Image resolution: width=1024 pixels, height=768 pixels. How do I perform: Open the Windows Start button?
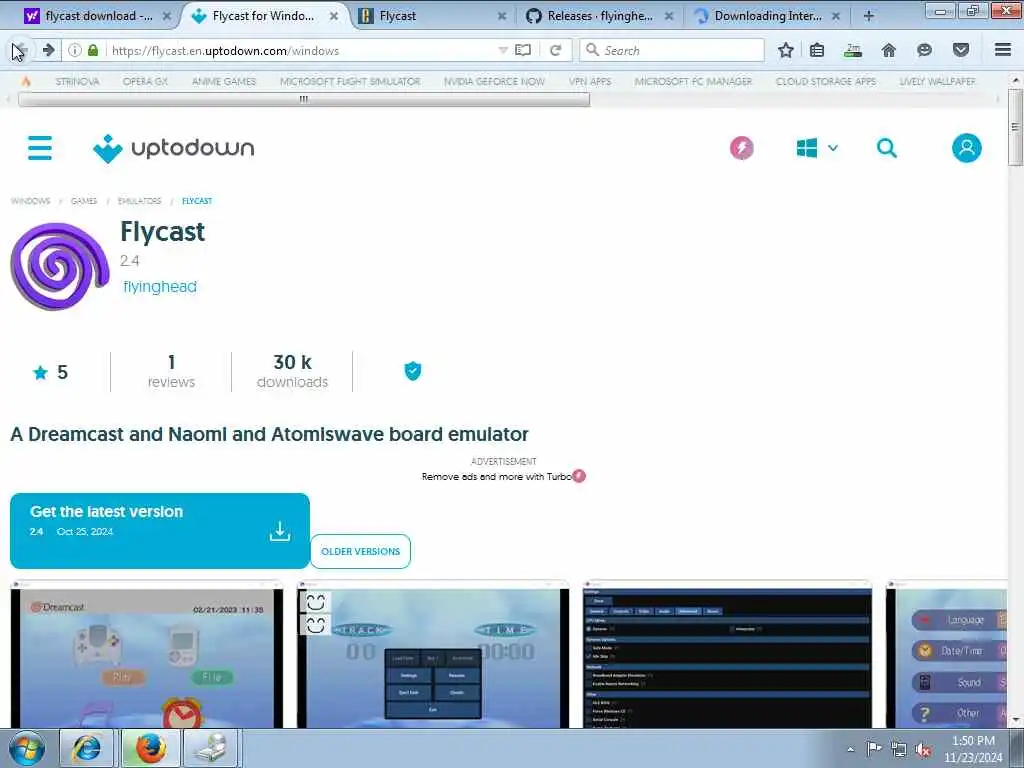(x=27, y=748)
